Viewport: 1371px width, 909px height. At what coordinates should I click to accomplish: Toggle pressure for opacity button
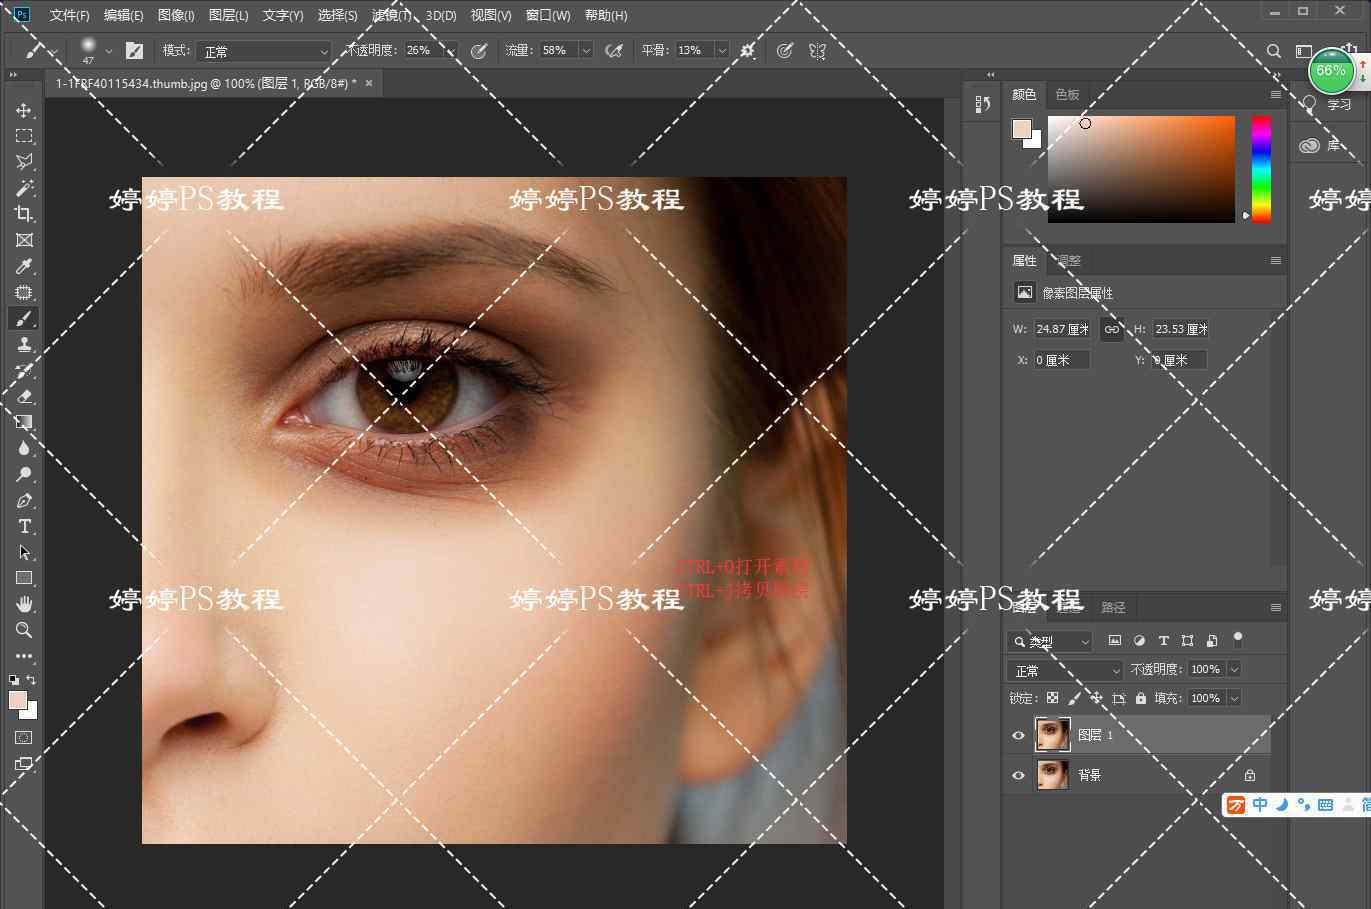(479, 50)
